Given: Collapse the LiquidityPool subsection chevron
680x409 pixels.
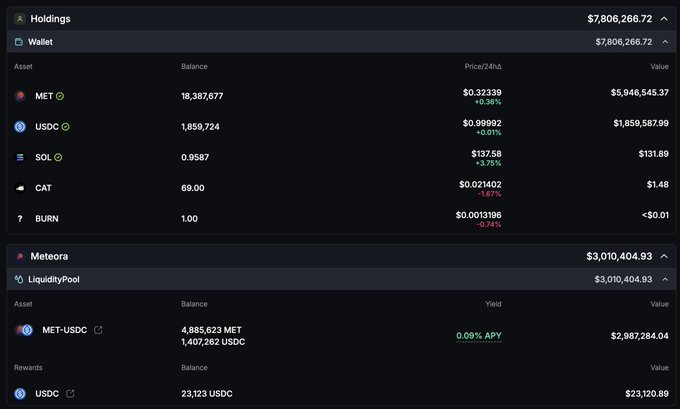Looking at the screenshot, I should (662, 279).
